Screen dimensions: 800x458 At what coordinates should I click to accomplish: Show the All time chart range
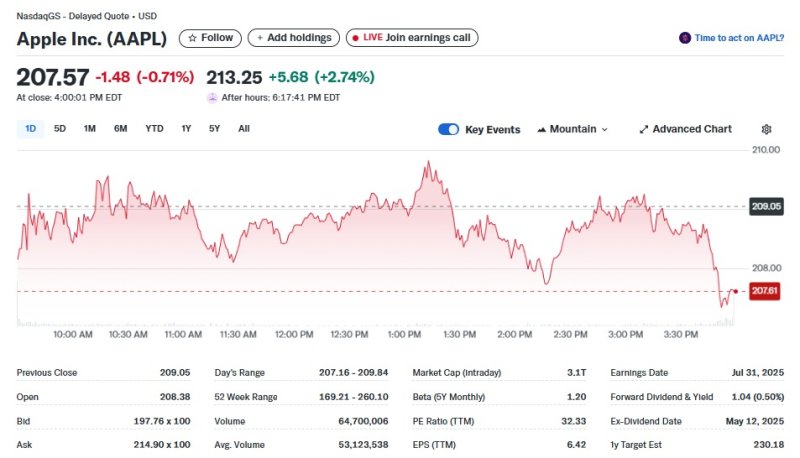tap(244, 129)
